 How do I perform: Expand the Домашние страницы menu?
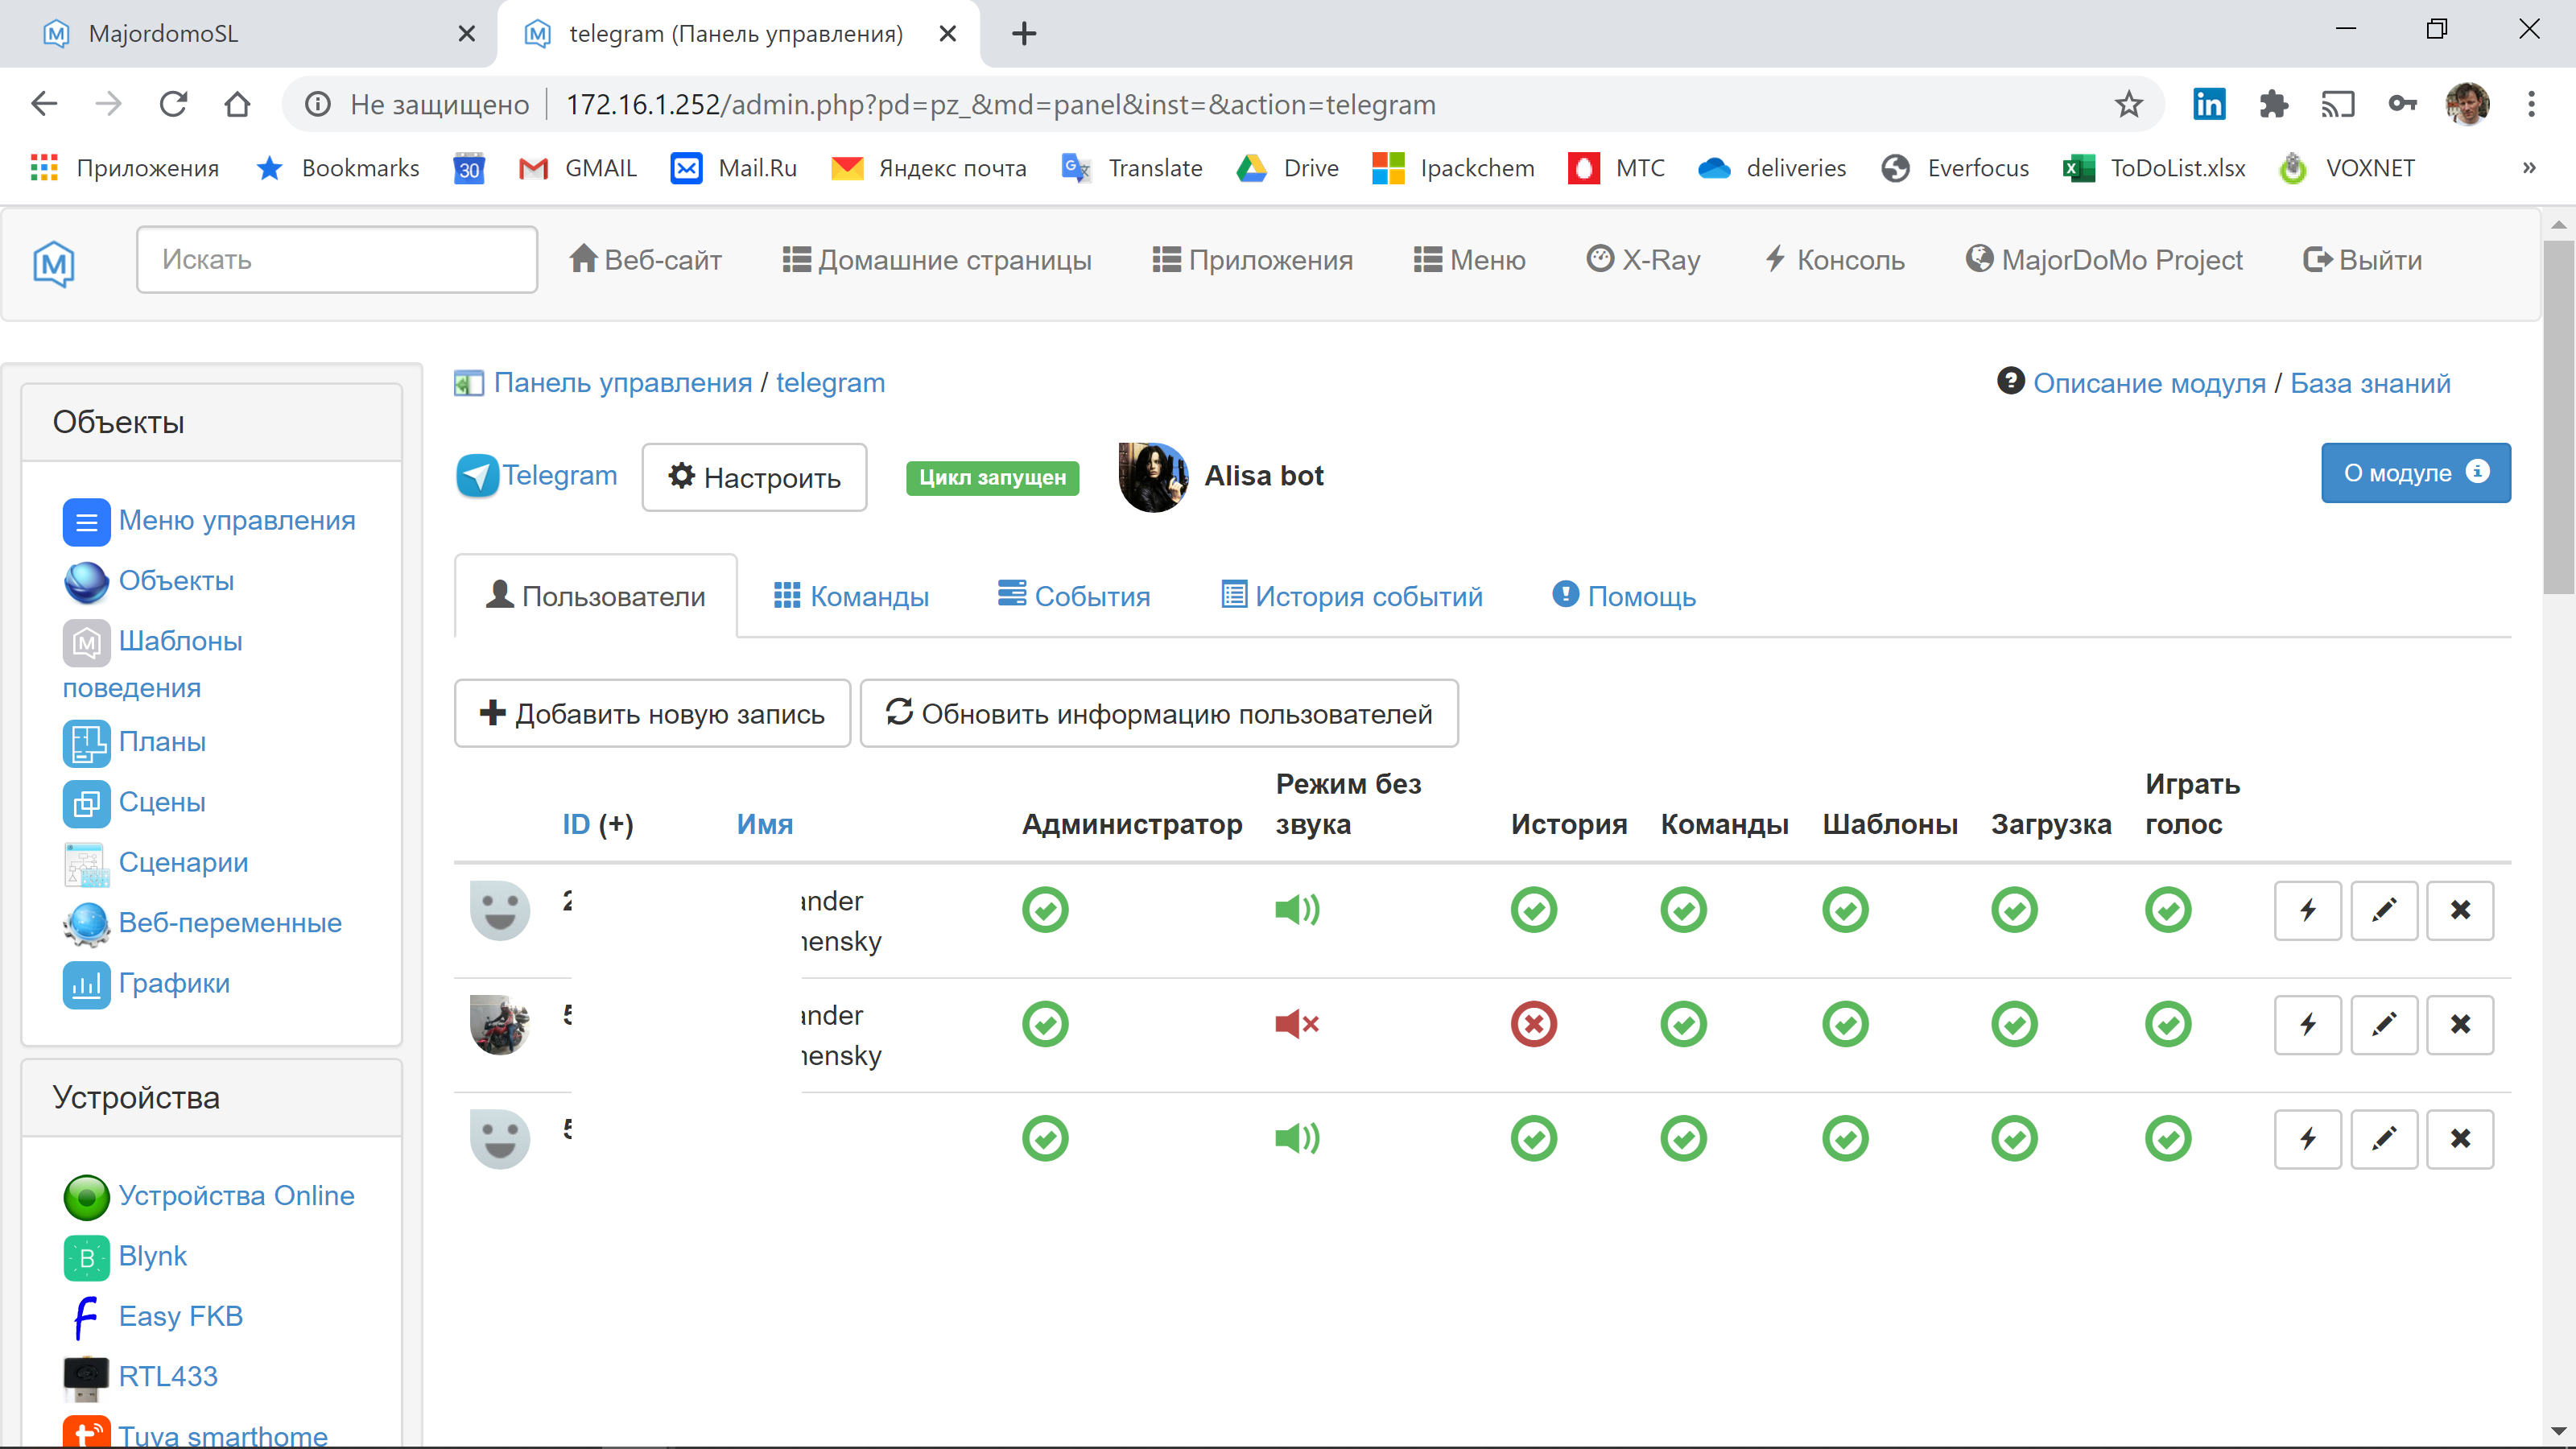[936, 260]
